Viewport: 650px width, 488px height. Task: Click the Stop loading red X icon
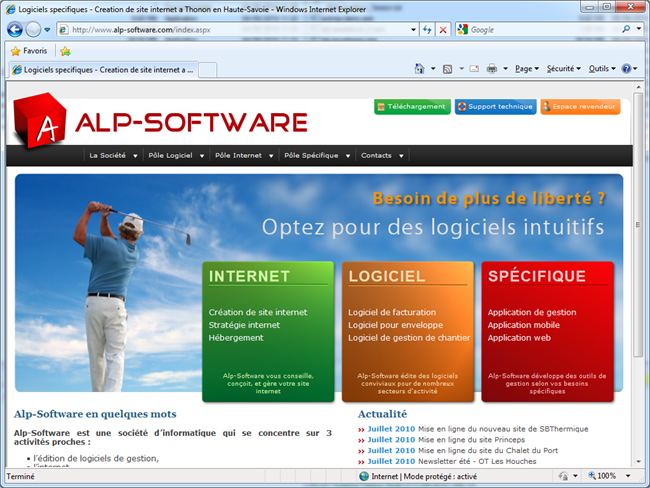point(443,30)
